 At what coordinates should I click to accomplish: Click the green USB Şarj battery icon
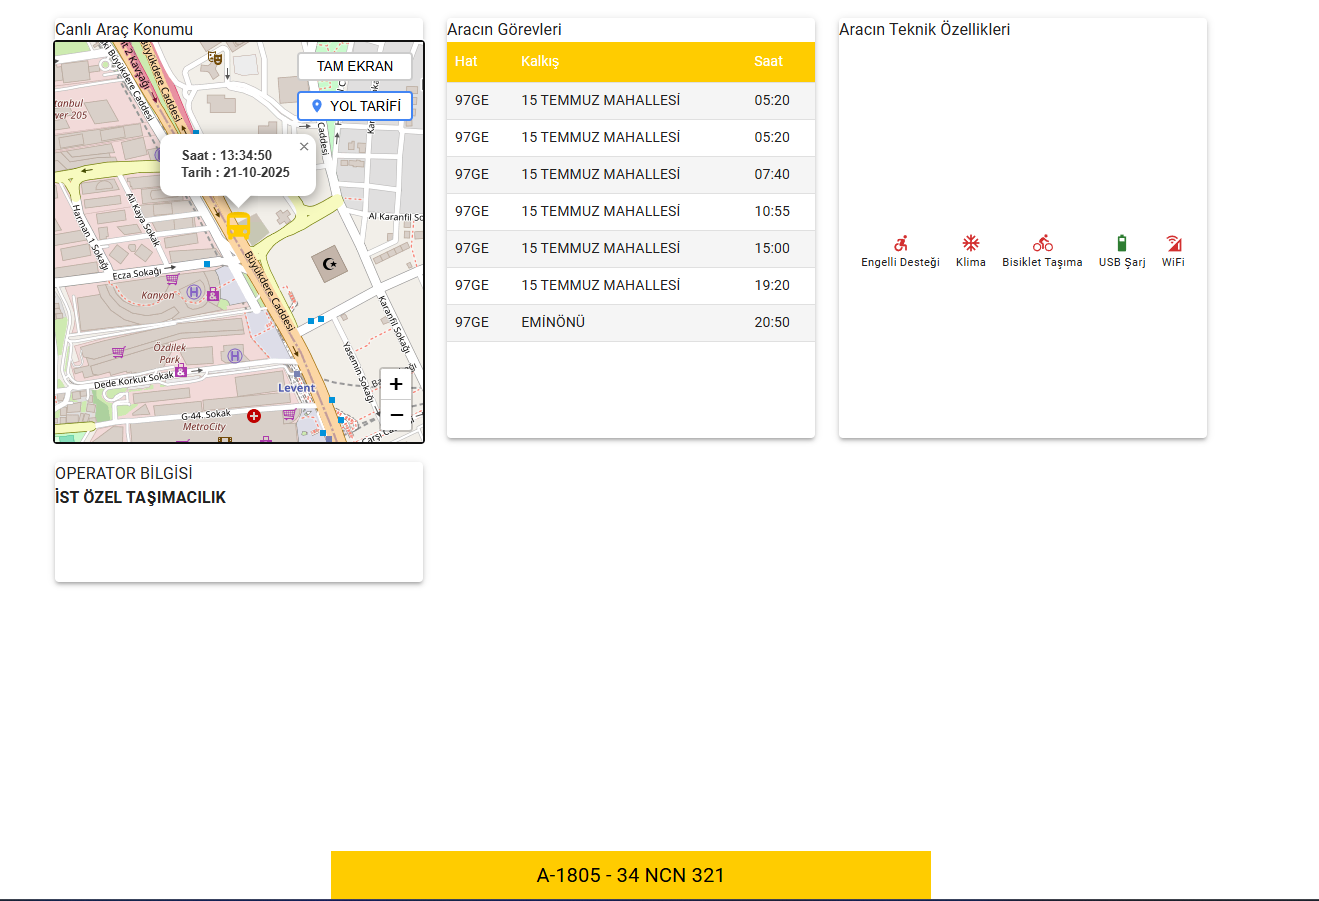1122,243
